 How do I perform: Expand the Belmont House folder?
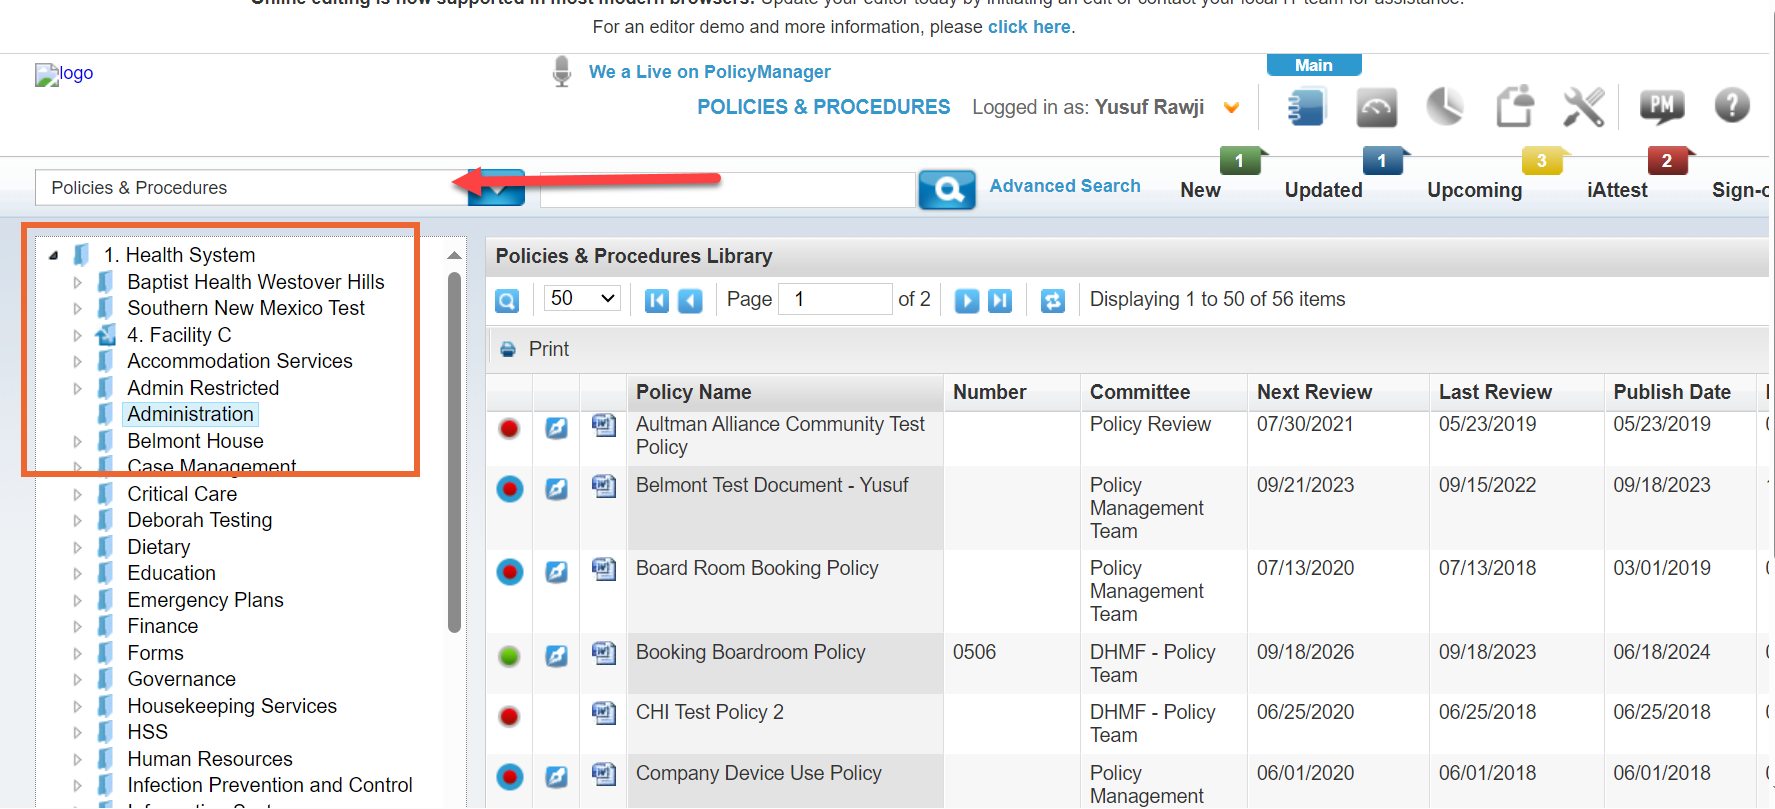tap(78, 441)
